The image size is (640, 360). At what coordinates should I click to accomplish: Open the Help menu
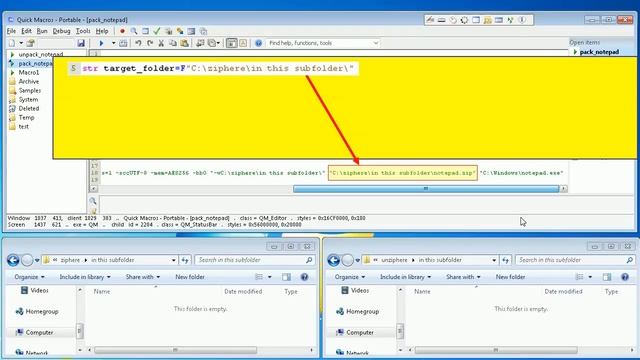[102, 31]
